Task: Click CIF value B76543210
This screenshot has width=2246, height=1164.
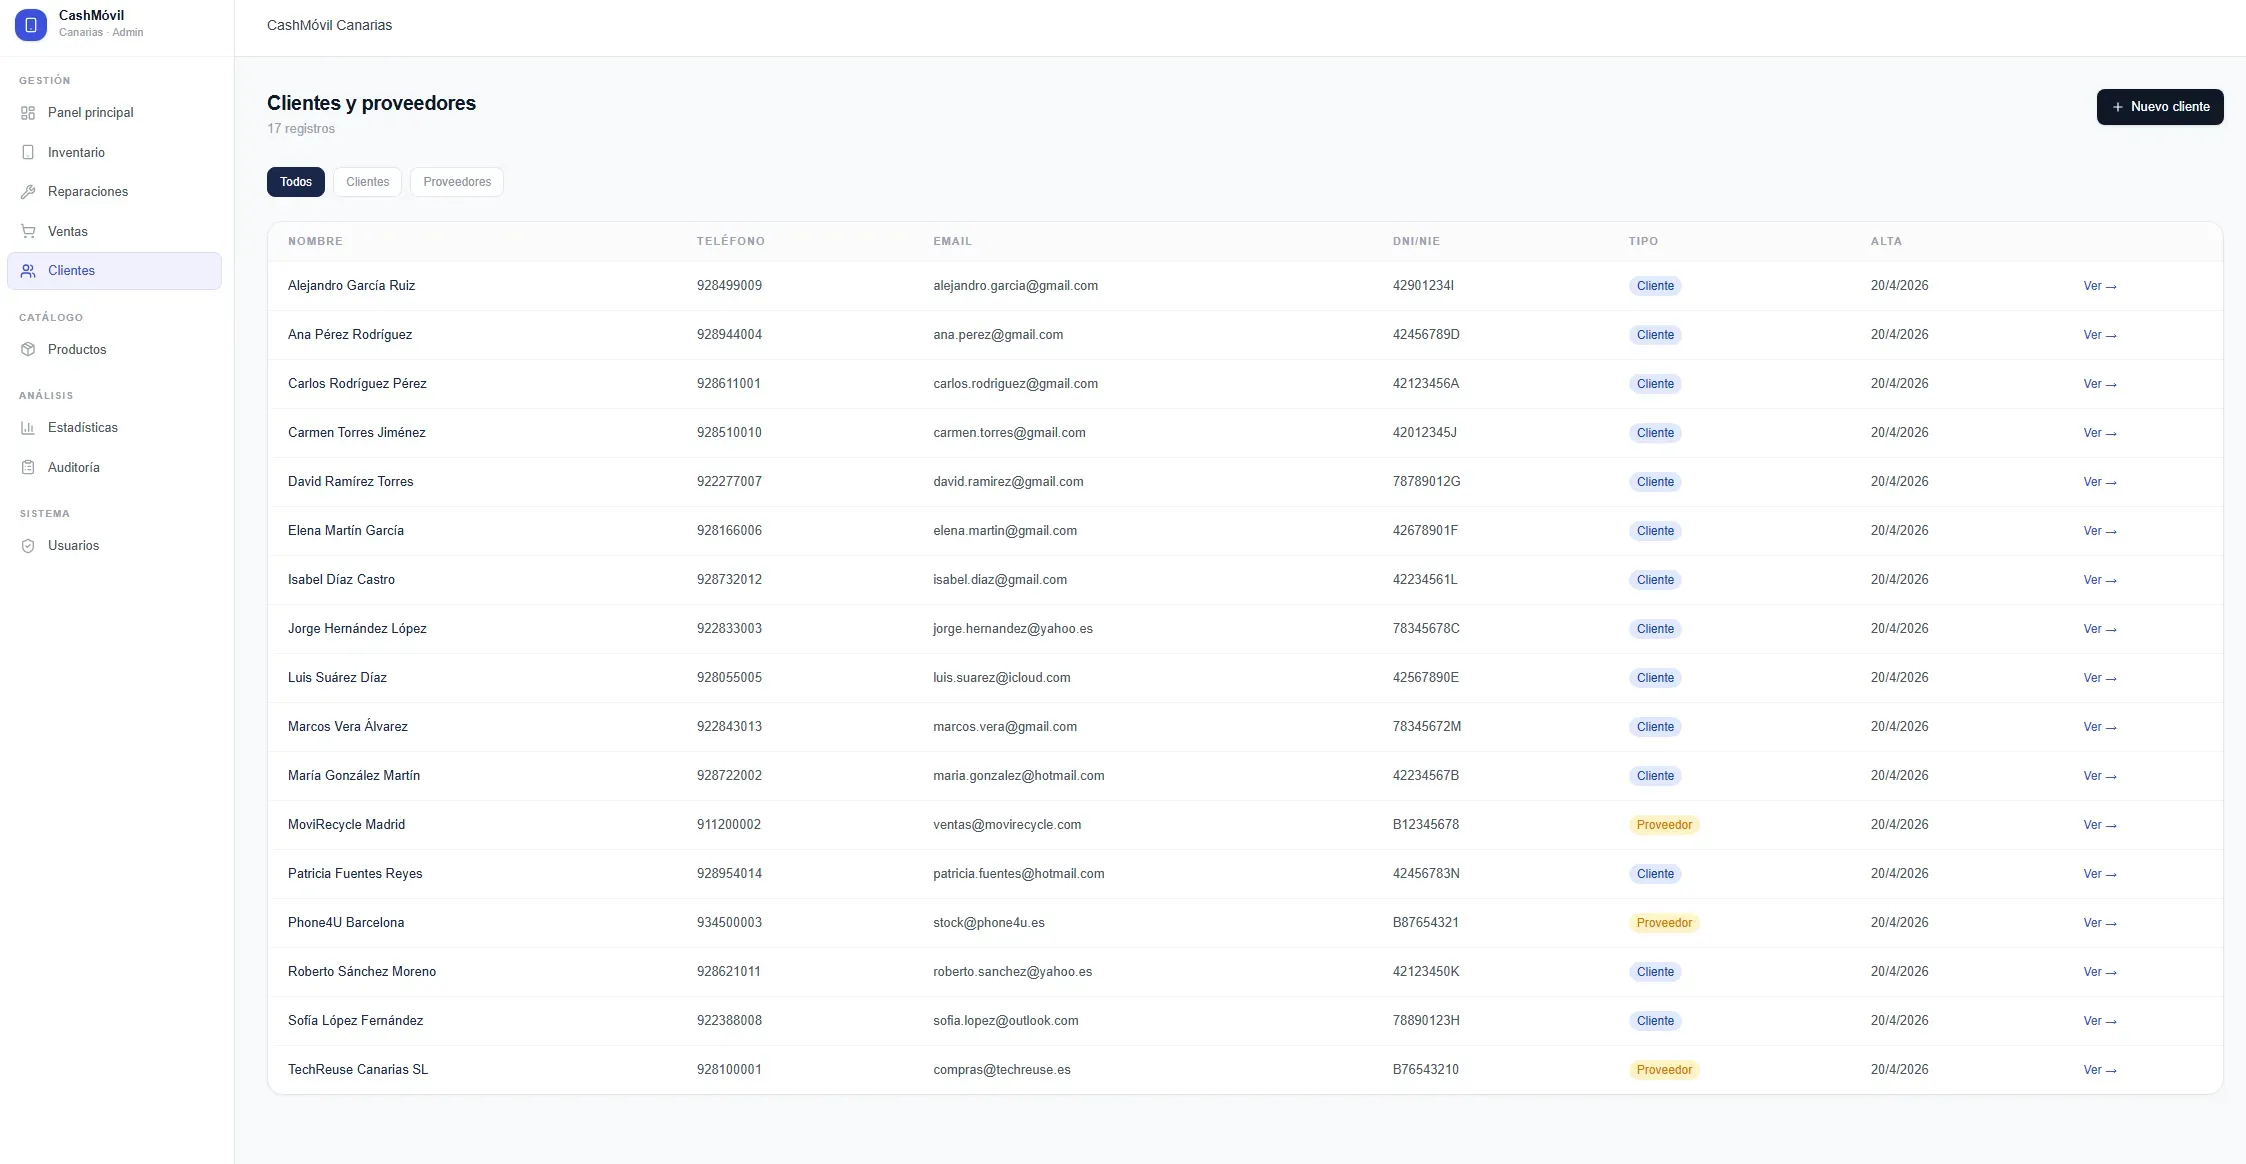Action: point(1426,1070)
